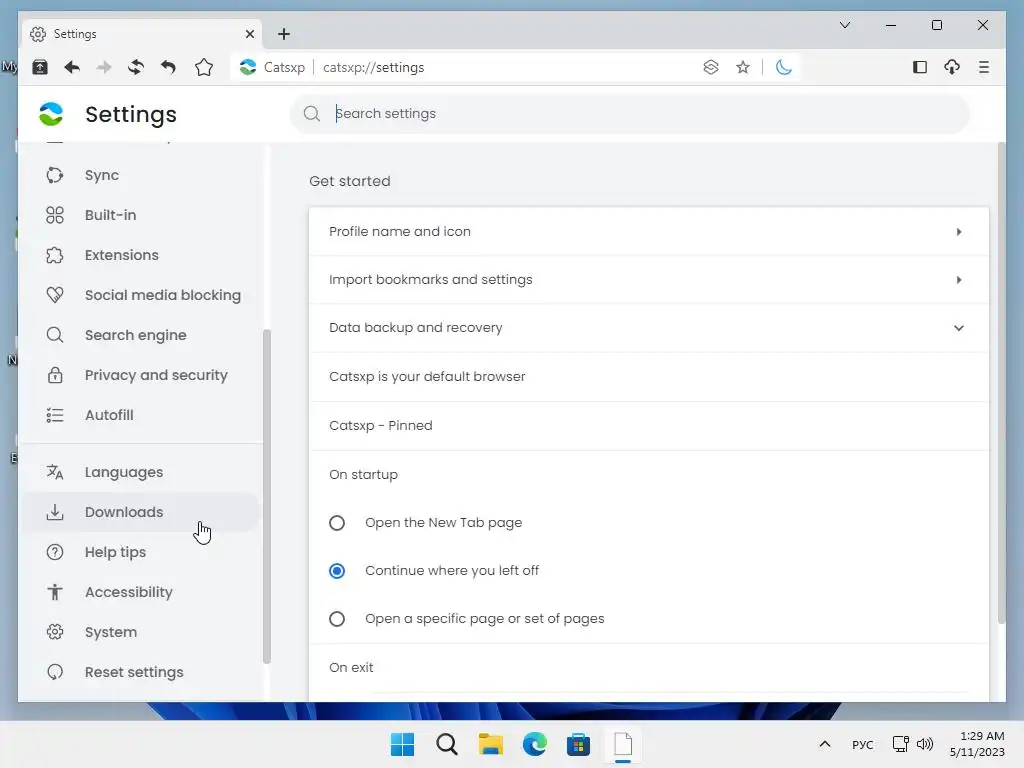Open the browser hamburger menu

point(984,67)
